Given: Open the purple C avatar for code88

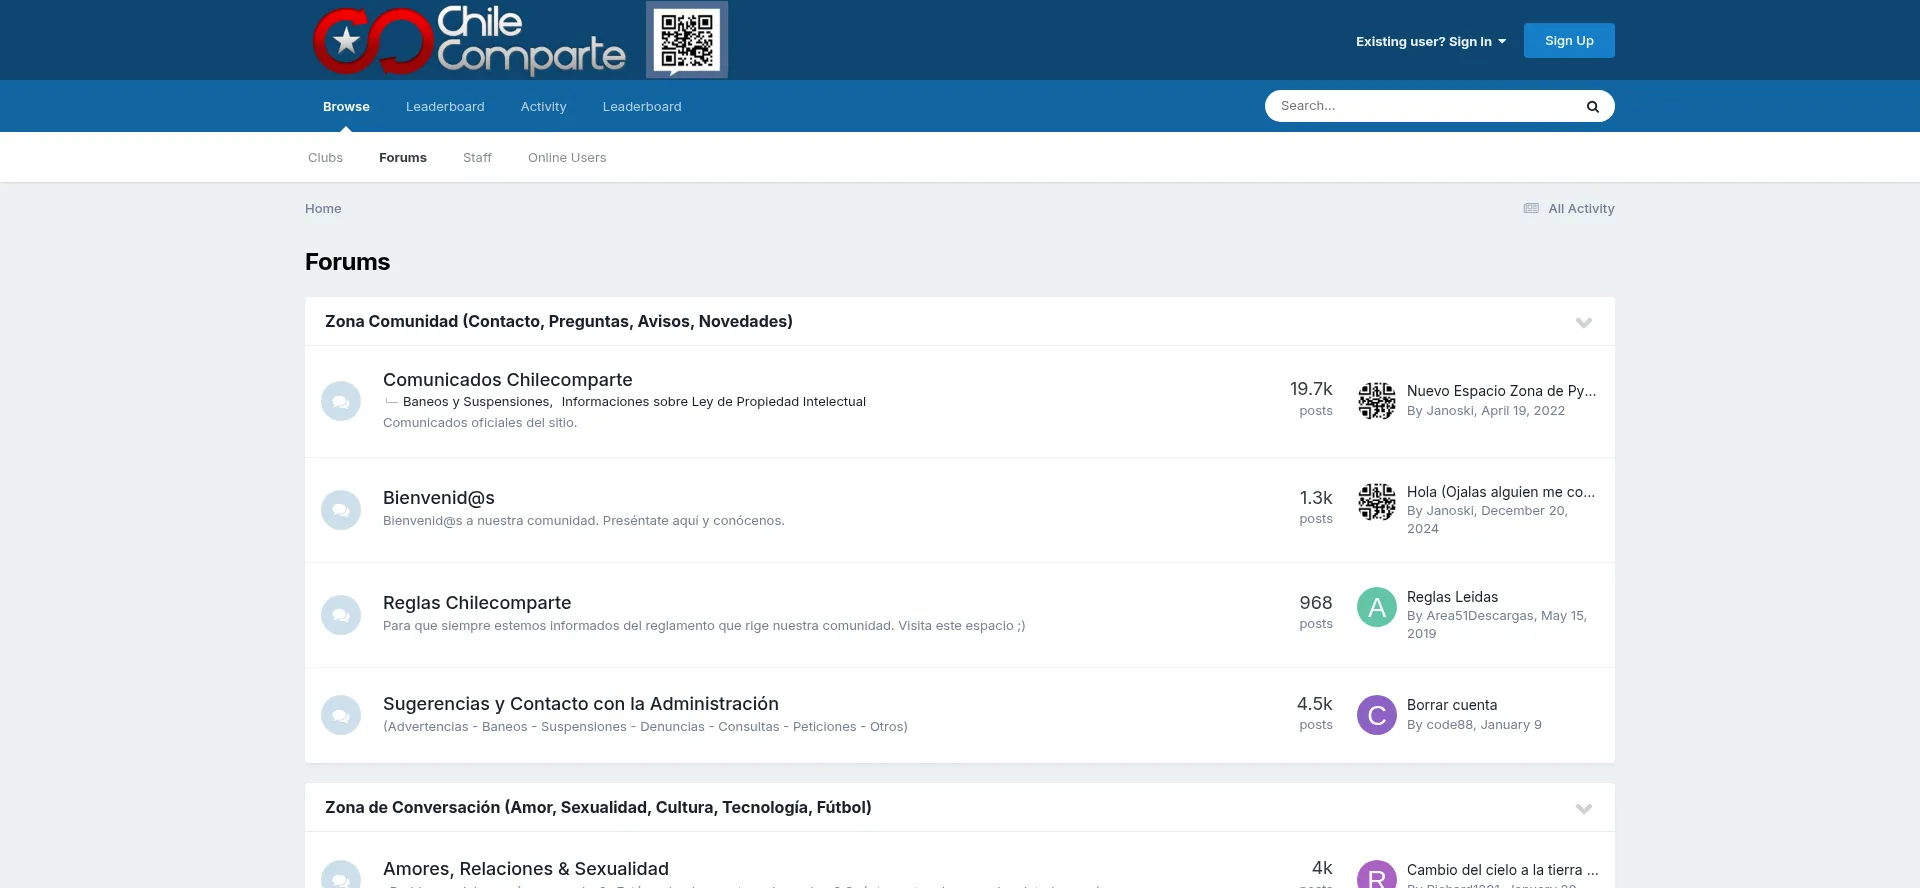Looking at the screenshot, I should 1377,715.
